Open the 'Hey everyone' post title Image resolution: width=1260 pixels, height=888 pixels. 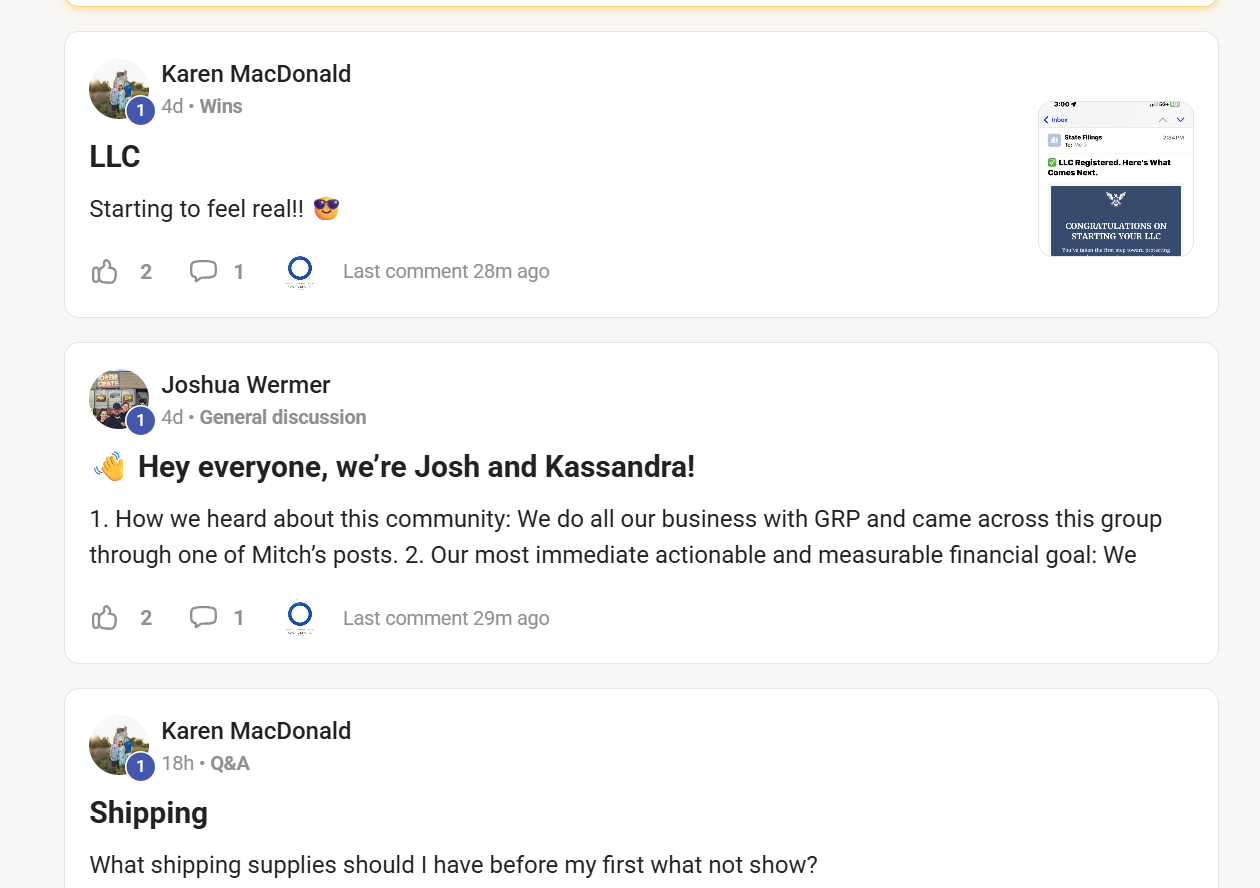coord(416,467)
